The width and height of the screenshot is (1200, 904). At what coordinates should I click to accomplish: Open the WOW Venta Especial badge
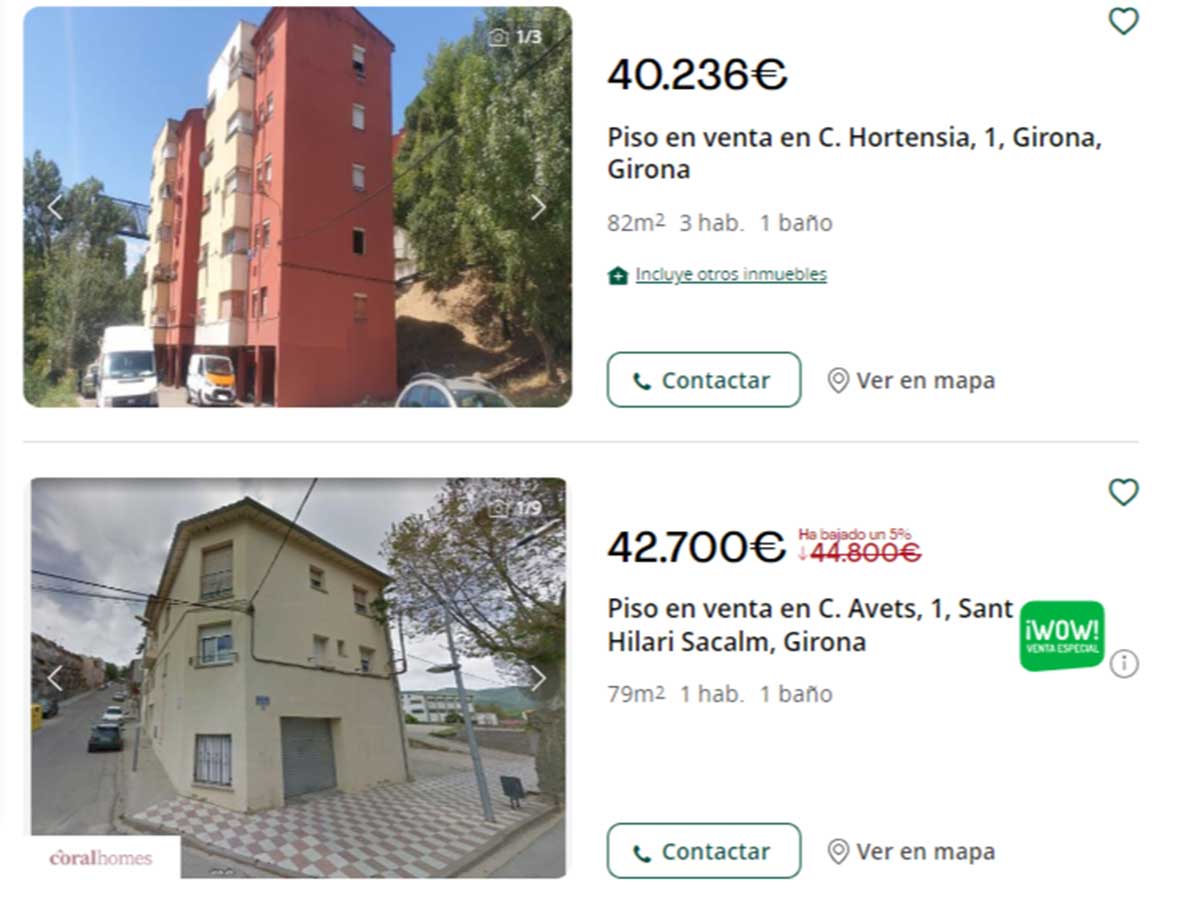[x=1062, y=635]
